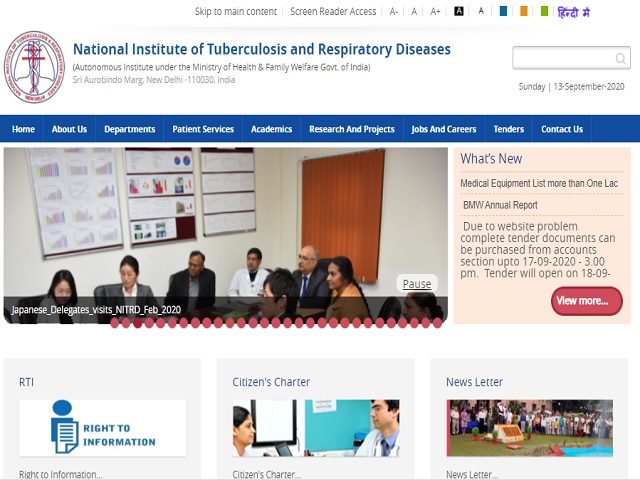Click the Sri Aurobindo Marg address line

point(154,80)
